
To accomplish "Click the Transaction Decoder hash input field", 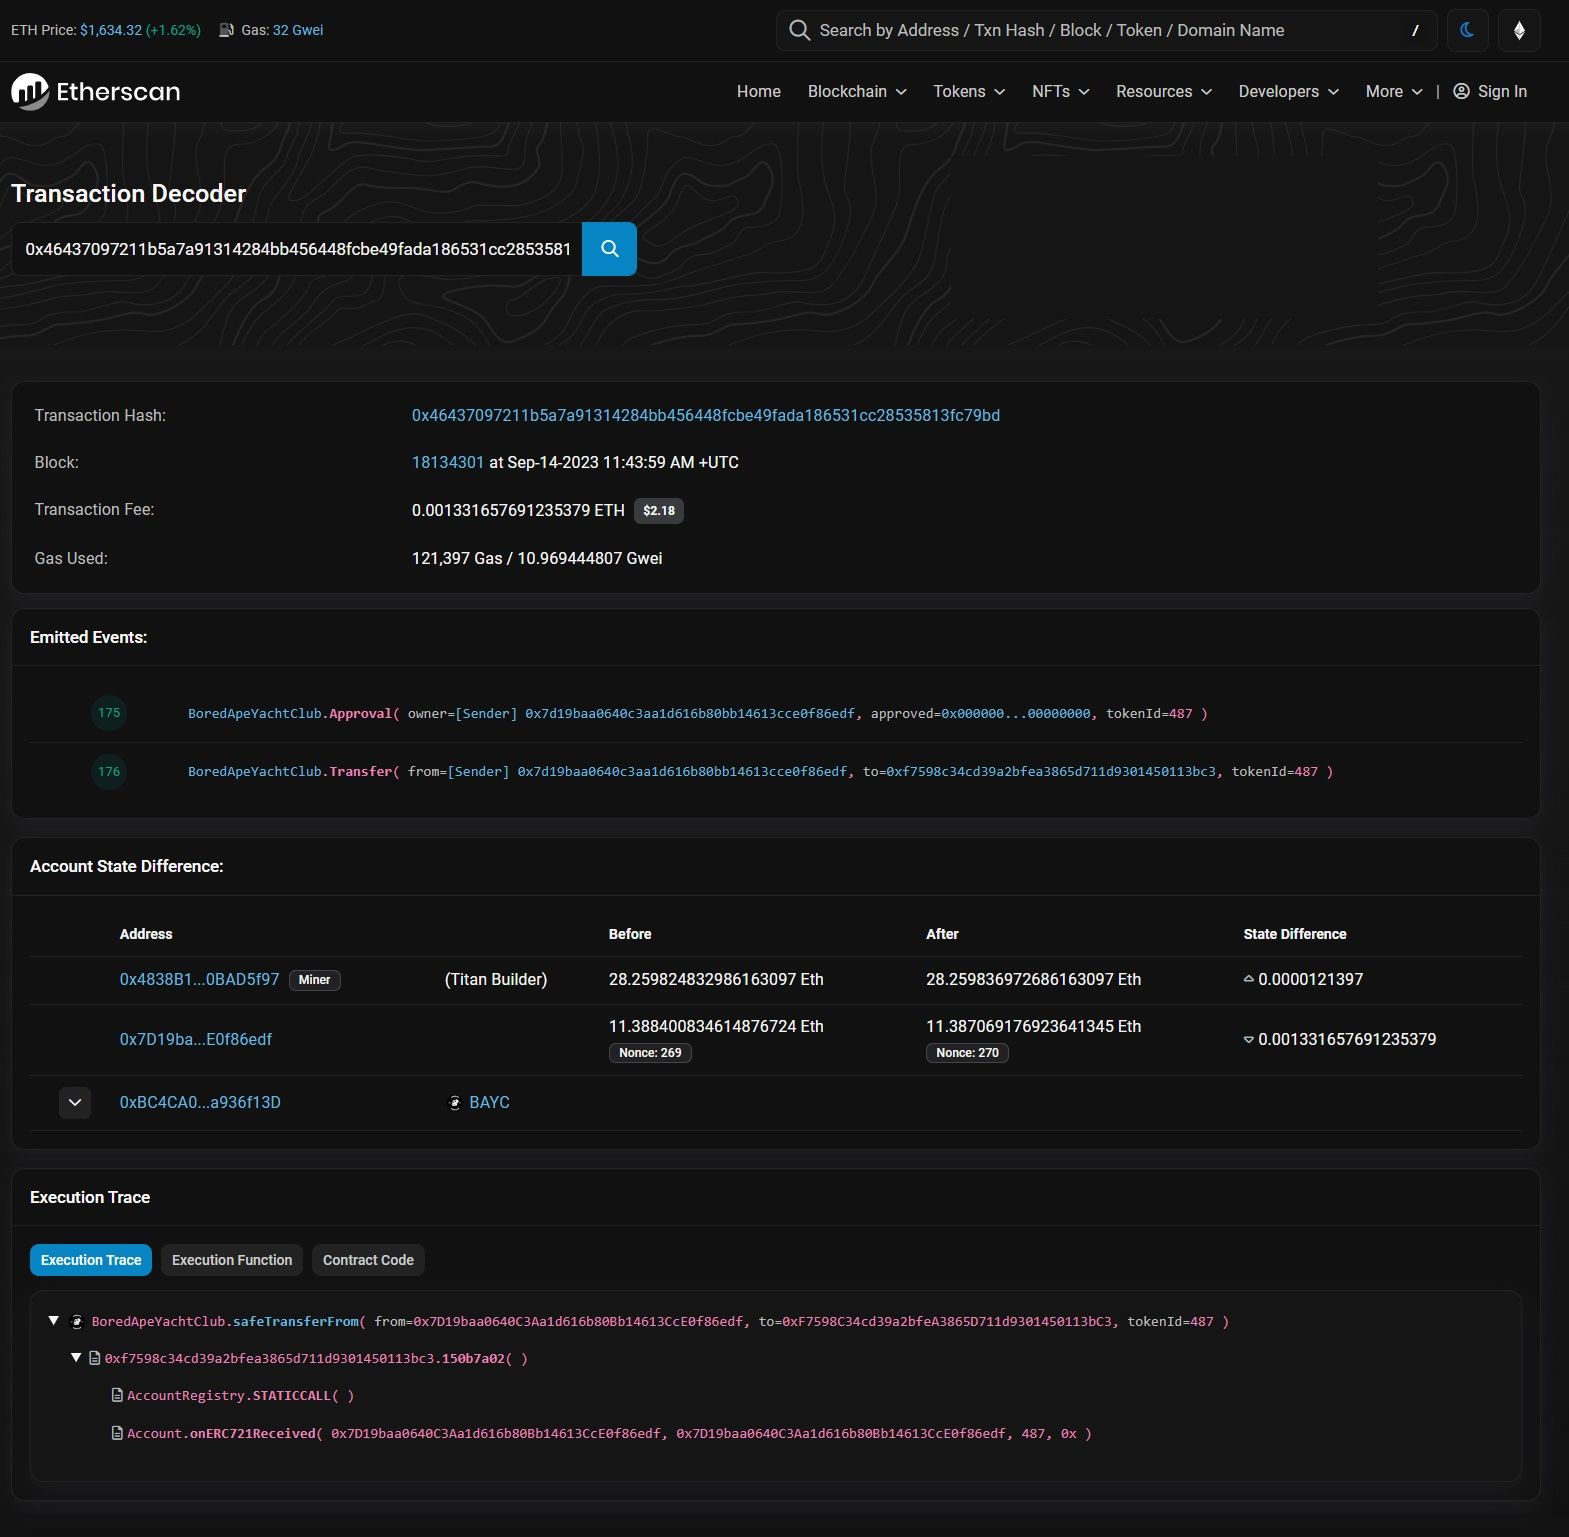I will pos(297,249).
